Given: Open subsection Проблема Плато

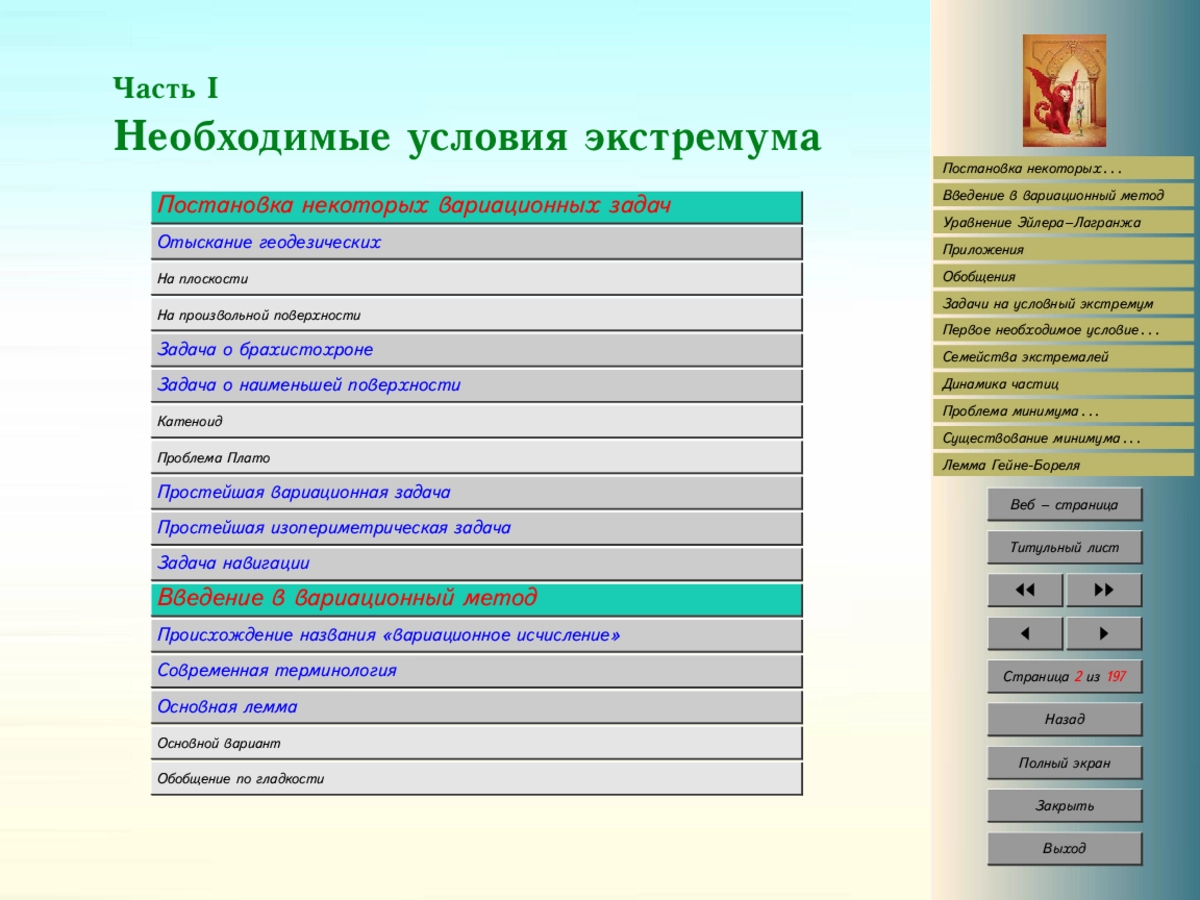Looking at the screenshot, I should 477,457.
